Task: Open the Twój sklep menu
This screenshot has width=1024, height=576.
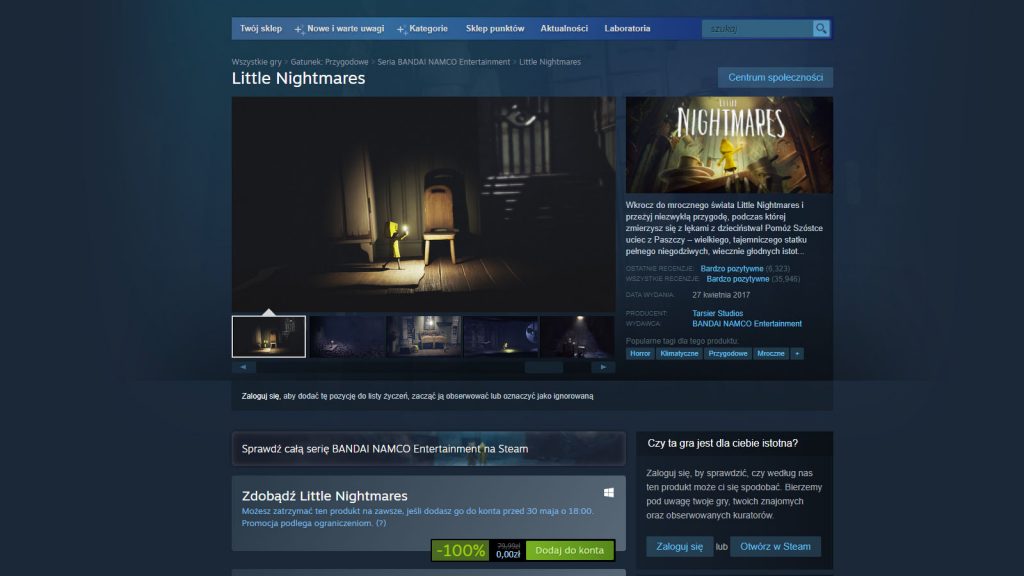Action: click(x=261, y=29)
